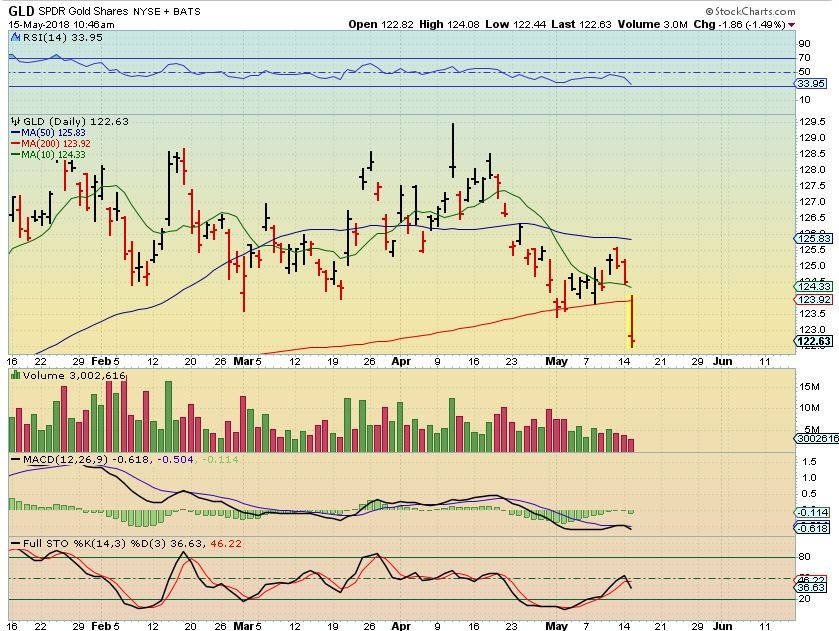Click the bold GLD ticker symbol

[x=22, y=9]
